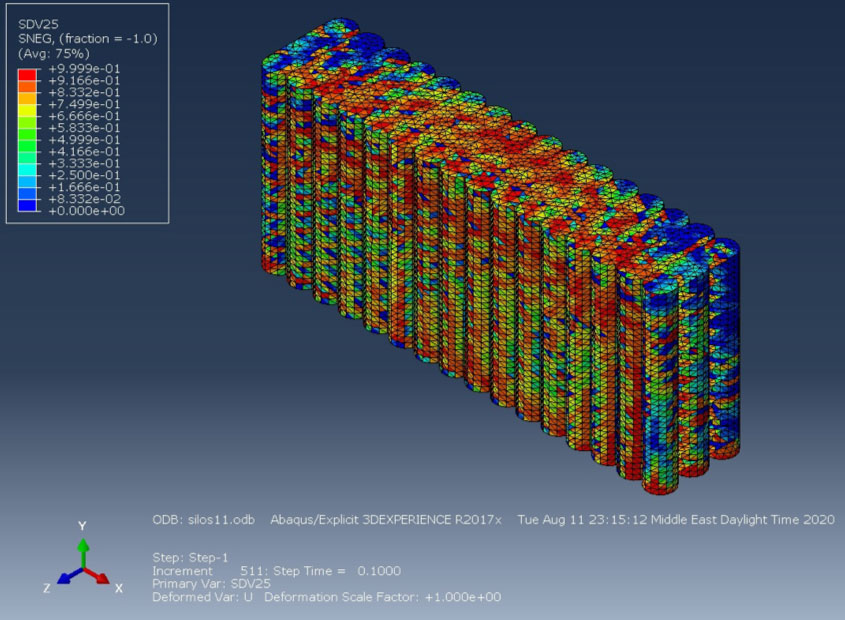Click the Y label above the triad
Image resolution: width=845 pixels, height=620 pixels.
[82, 526]
